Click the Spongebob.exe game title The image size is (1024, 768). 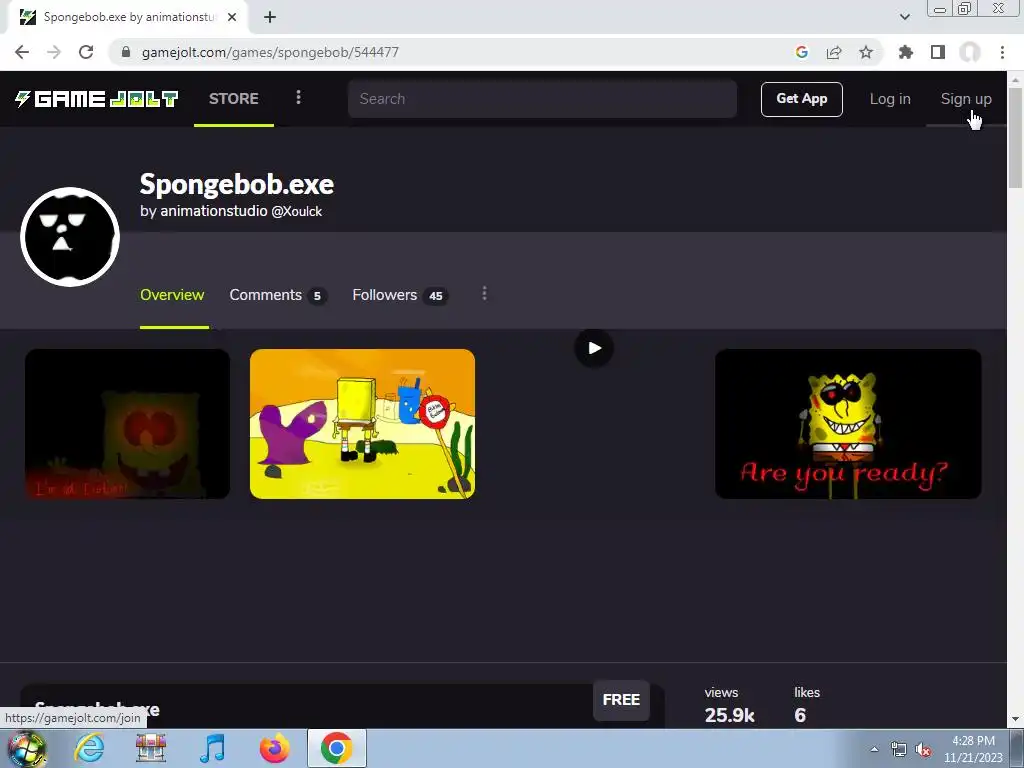coord(236,184)
